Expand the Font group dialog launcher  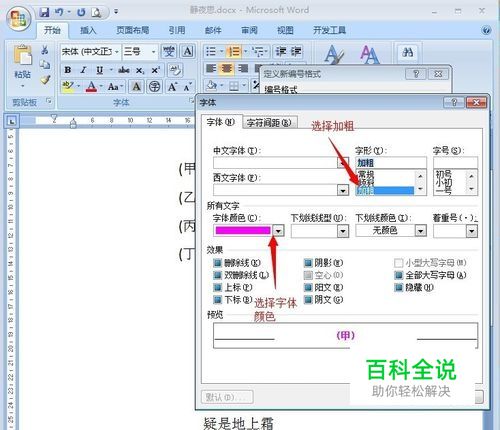(x=191, y=101)
